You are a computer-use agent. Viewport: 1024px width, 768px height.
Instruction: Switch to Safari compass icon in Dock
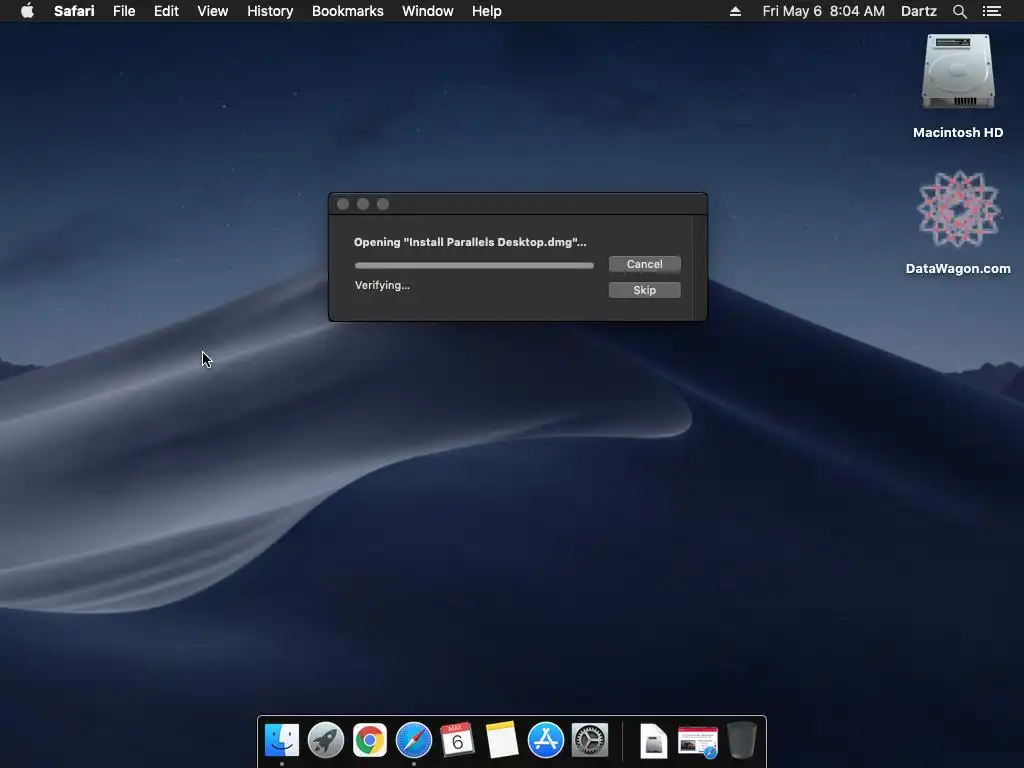tap(414, 740)
